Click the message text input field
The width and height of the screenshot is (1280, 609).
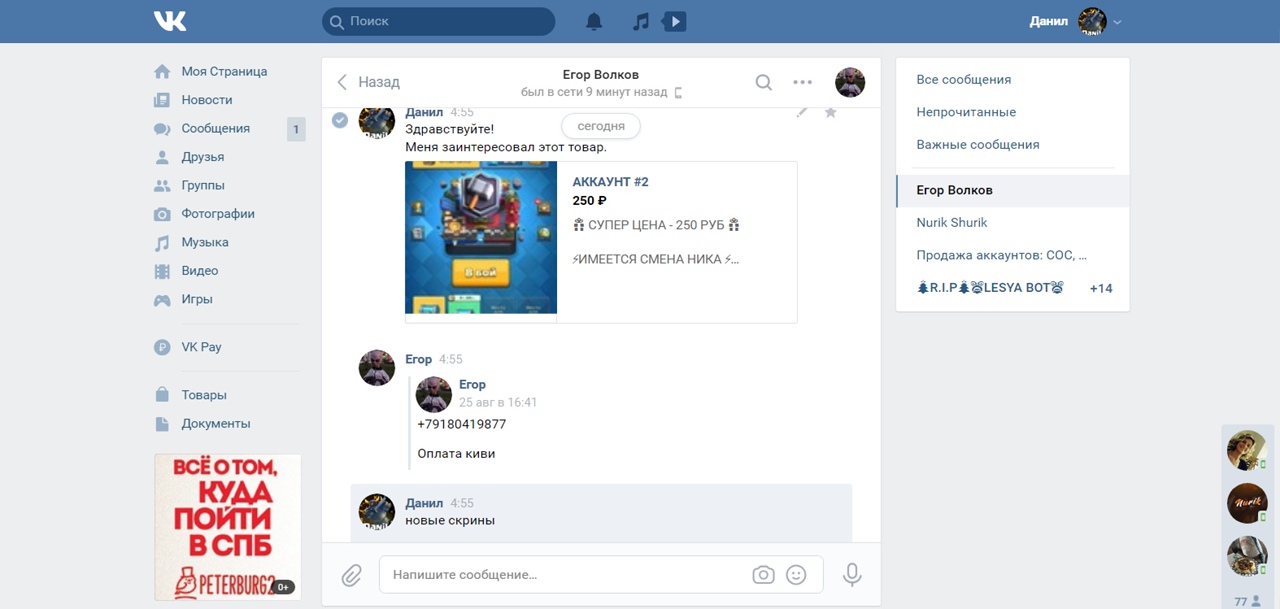tap(565, 575)
